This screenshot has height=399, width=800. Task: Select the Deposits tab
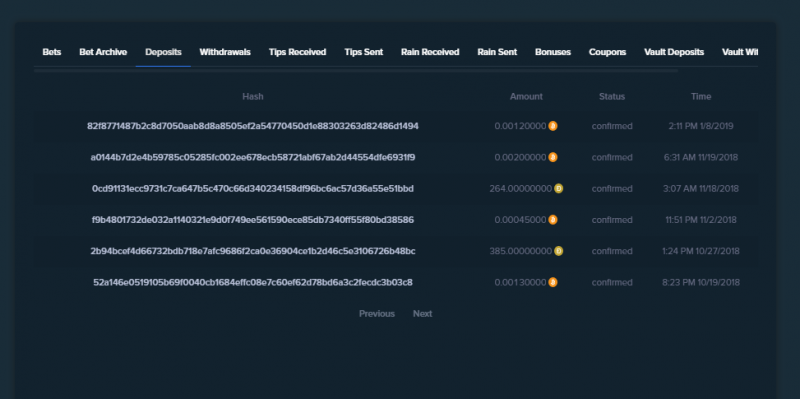163,52
